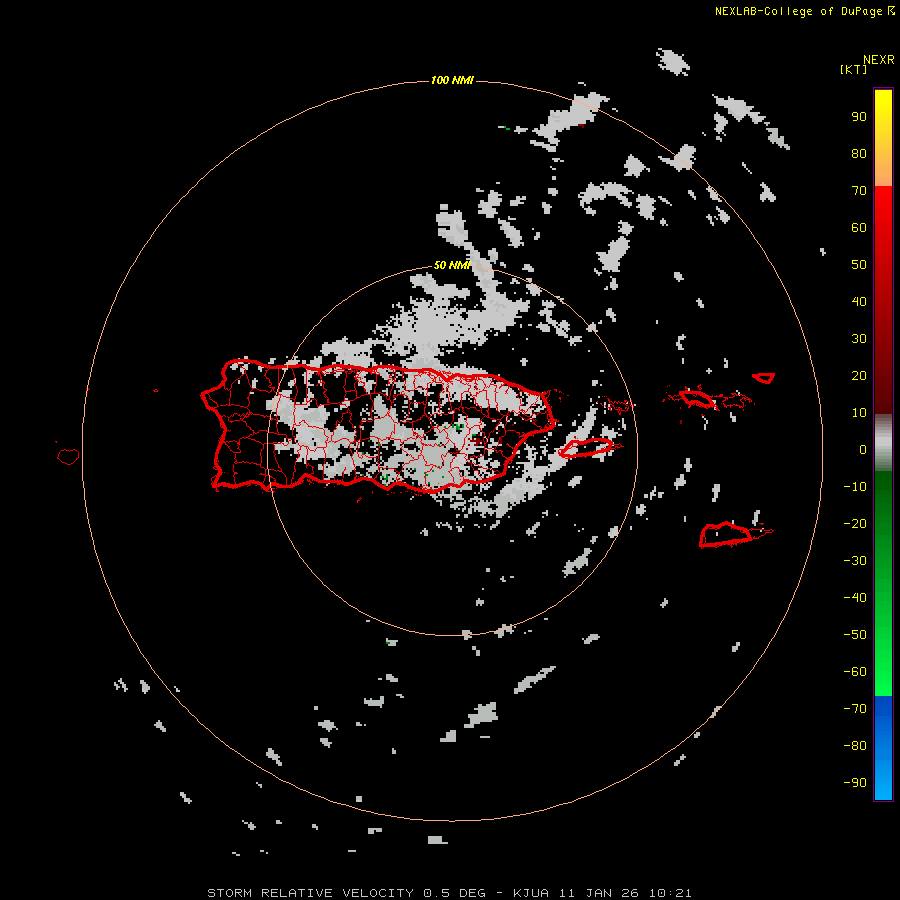The width and height of the screenshot is (900, 900).
Task: Click the 50 value on velocity scale
Action: coord(859,265)
